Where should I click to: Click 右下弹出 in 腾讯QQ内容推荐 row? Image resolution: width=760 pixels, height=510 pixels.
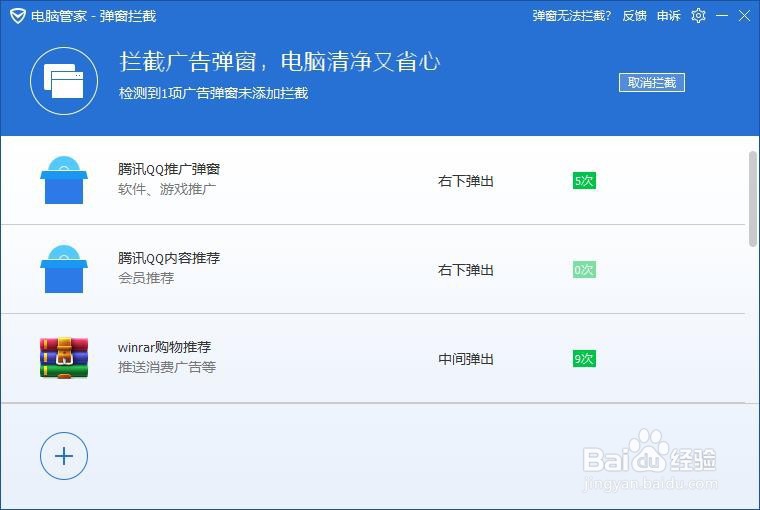pos(466,270)
